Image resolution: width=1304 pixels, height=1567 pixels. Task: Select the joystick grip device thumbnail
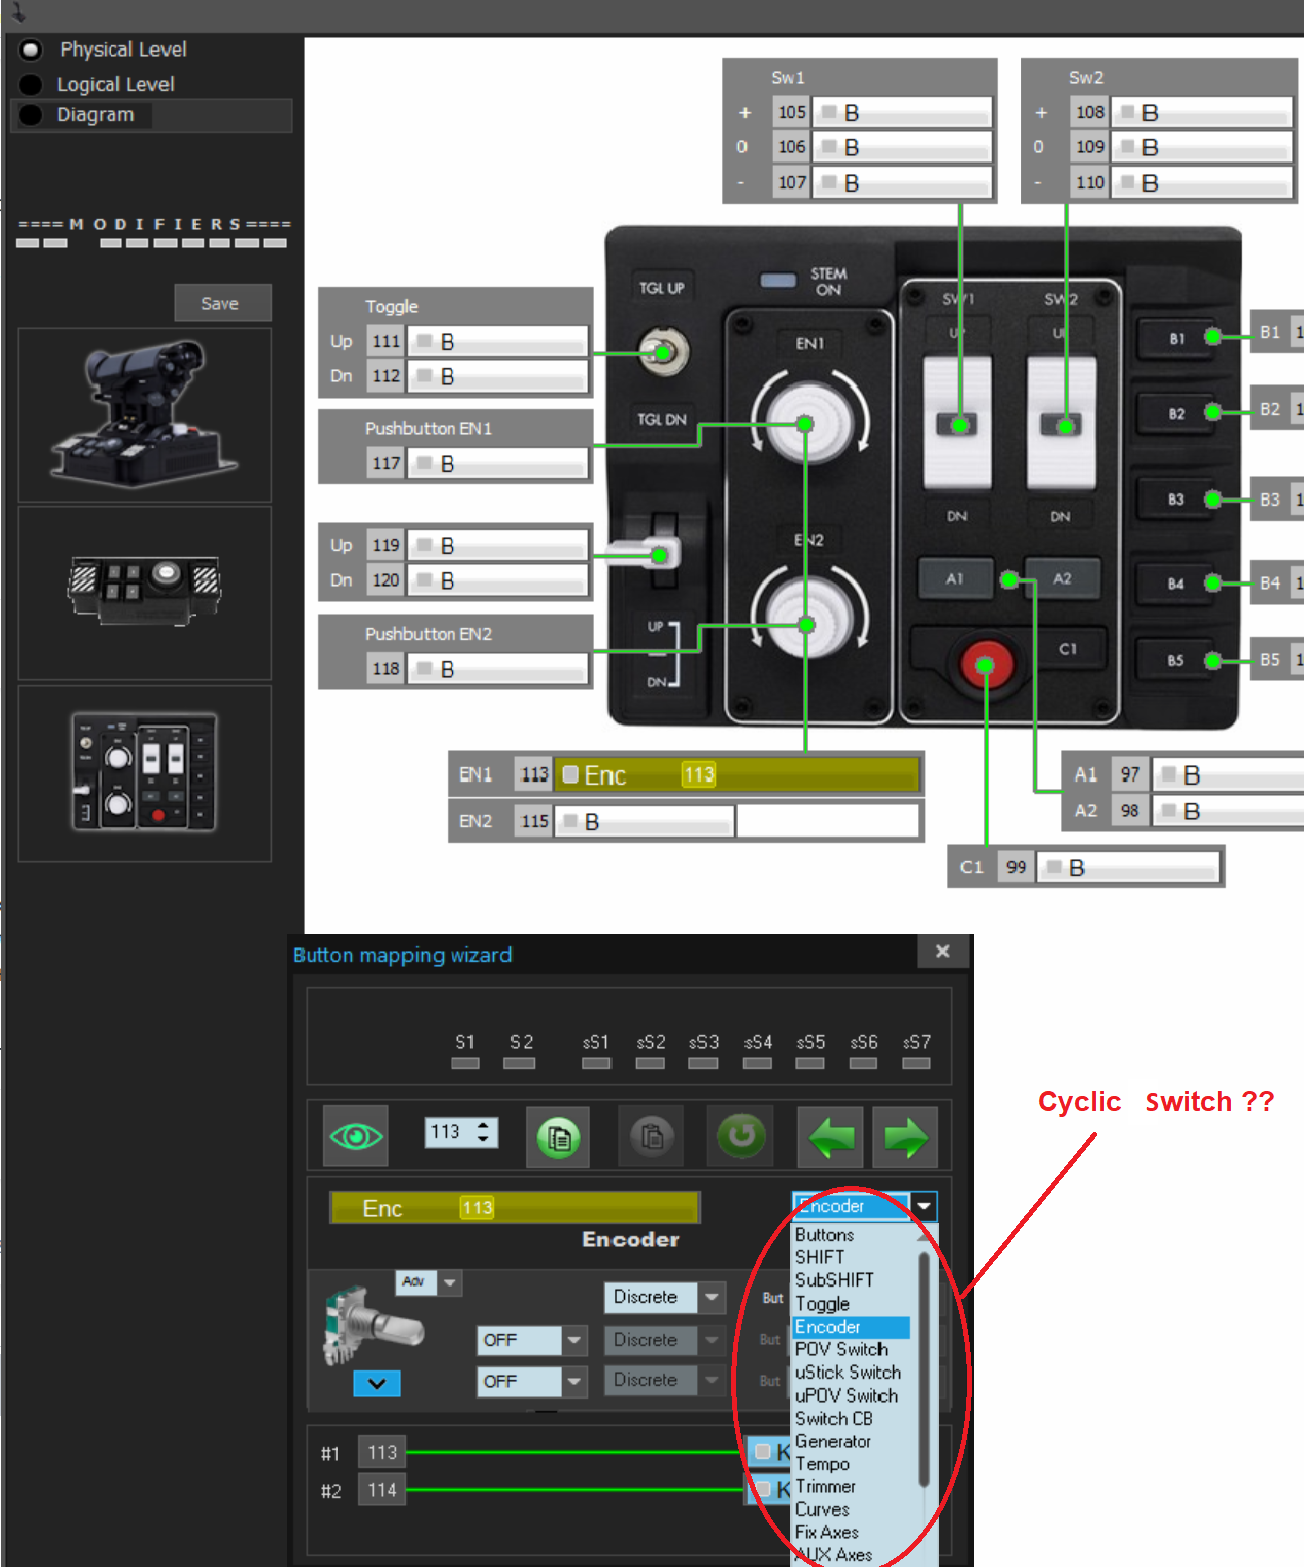[145, 415]
